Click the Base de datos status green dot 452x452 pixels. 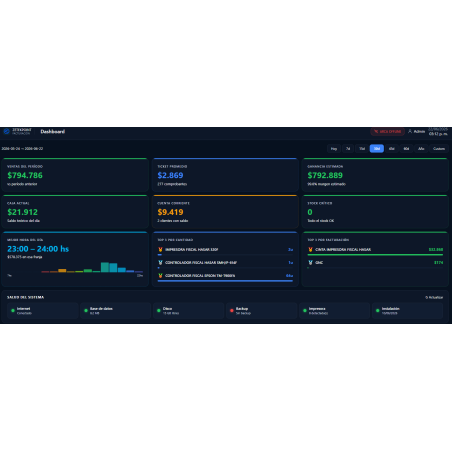(x=86, y=311)
